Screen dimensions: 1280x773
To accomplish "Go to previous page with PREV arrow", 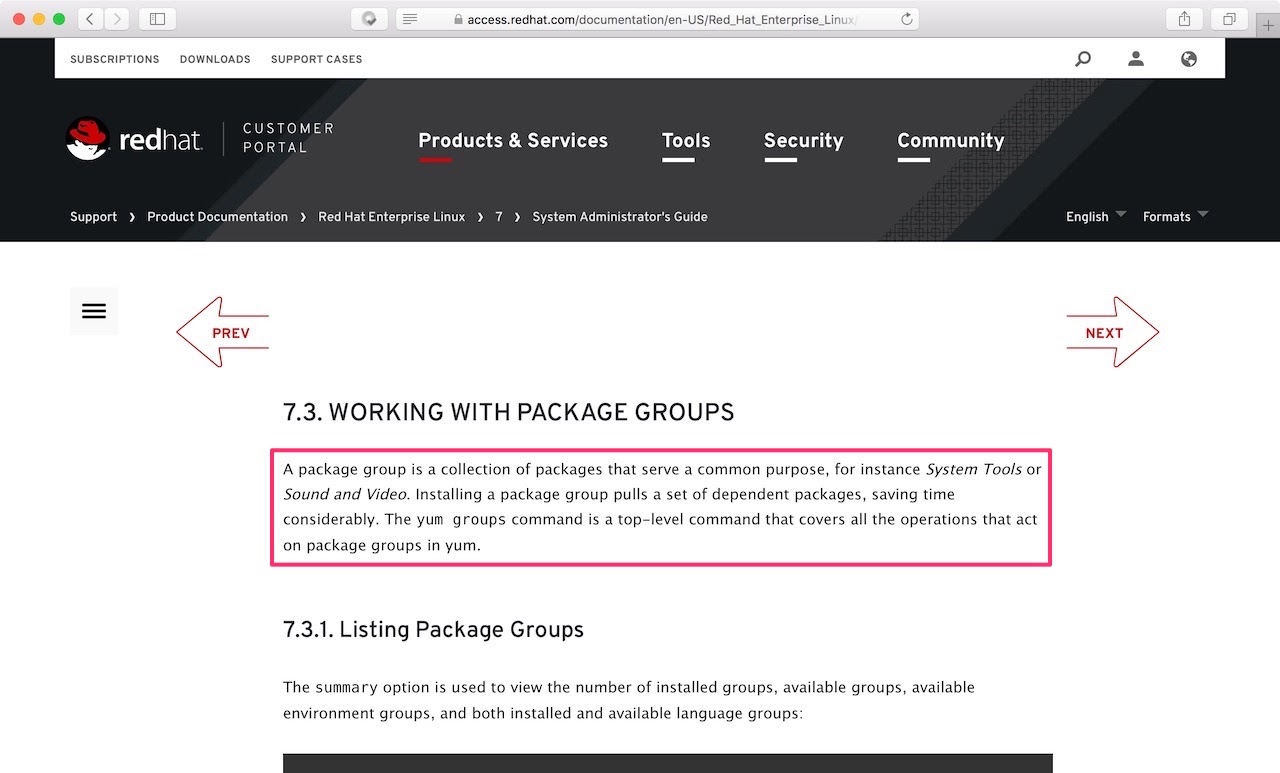I will [x=222, y=332].
